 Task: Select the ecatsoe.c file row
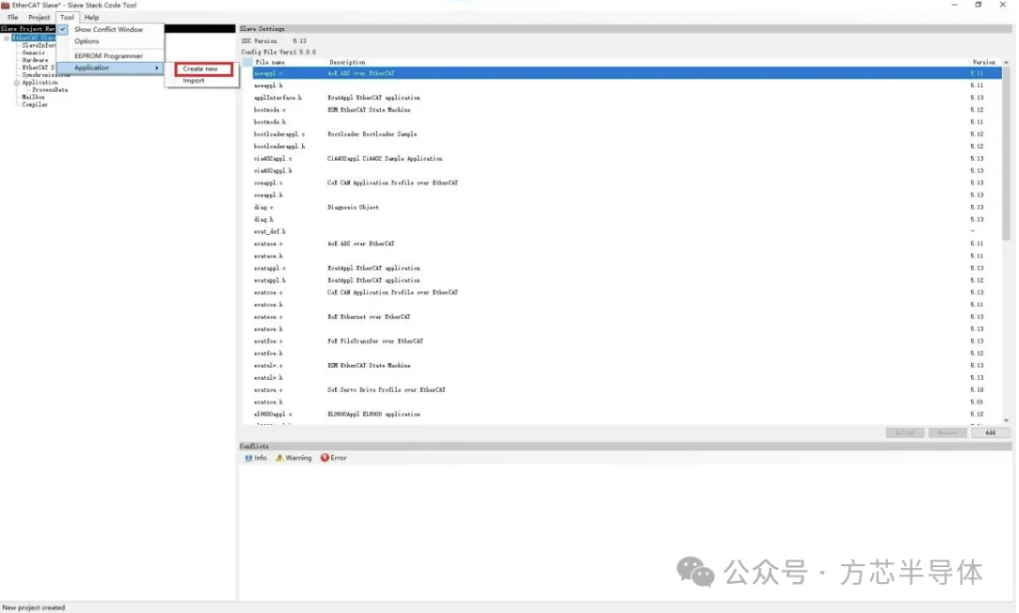point(627,389)
